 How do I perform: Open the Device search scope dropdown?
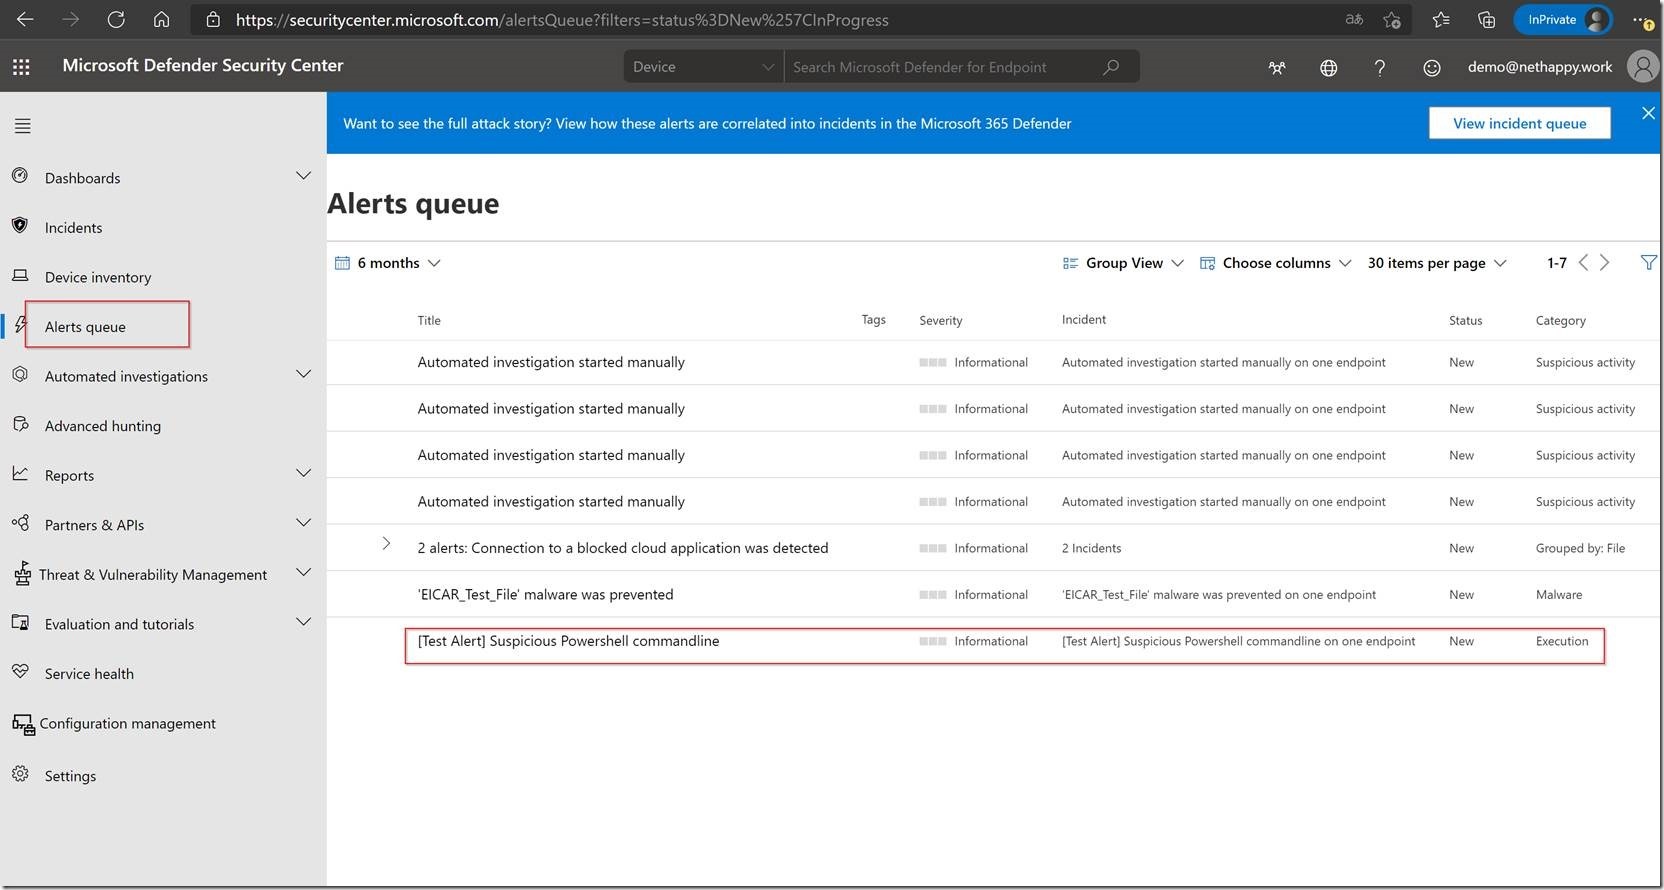704,67
